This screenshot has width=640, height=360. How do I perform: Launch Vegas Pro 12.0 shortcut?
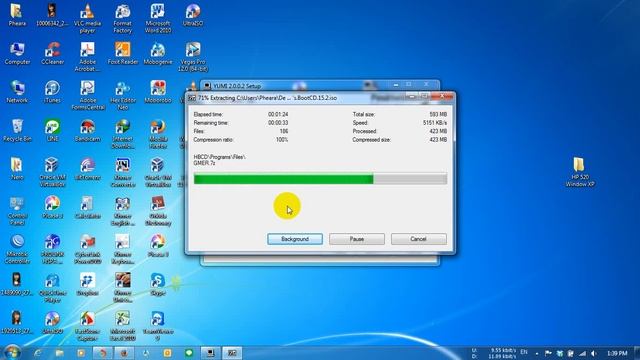tap(193, 57)
